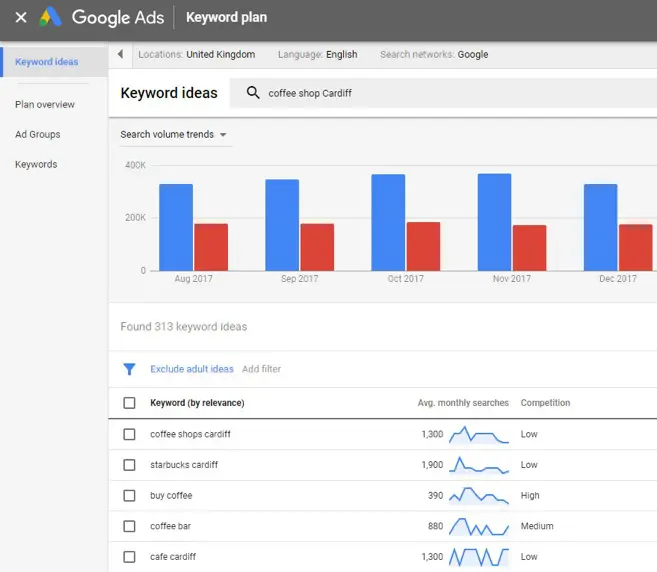Click trend sparkline for coffee shops cardiff
Screen dimensions: 657x572
[479, 435]
